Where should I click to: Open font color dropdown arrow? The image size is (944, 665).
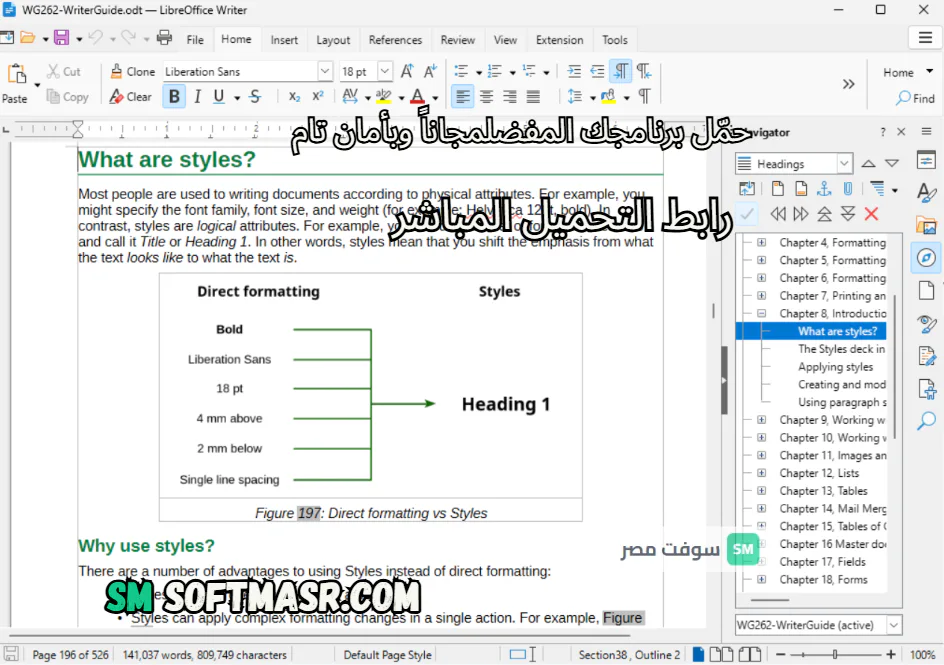(435, 97)
